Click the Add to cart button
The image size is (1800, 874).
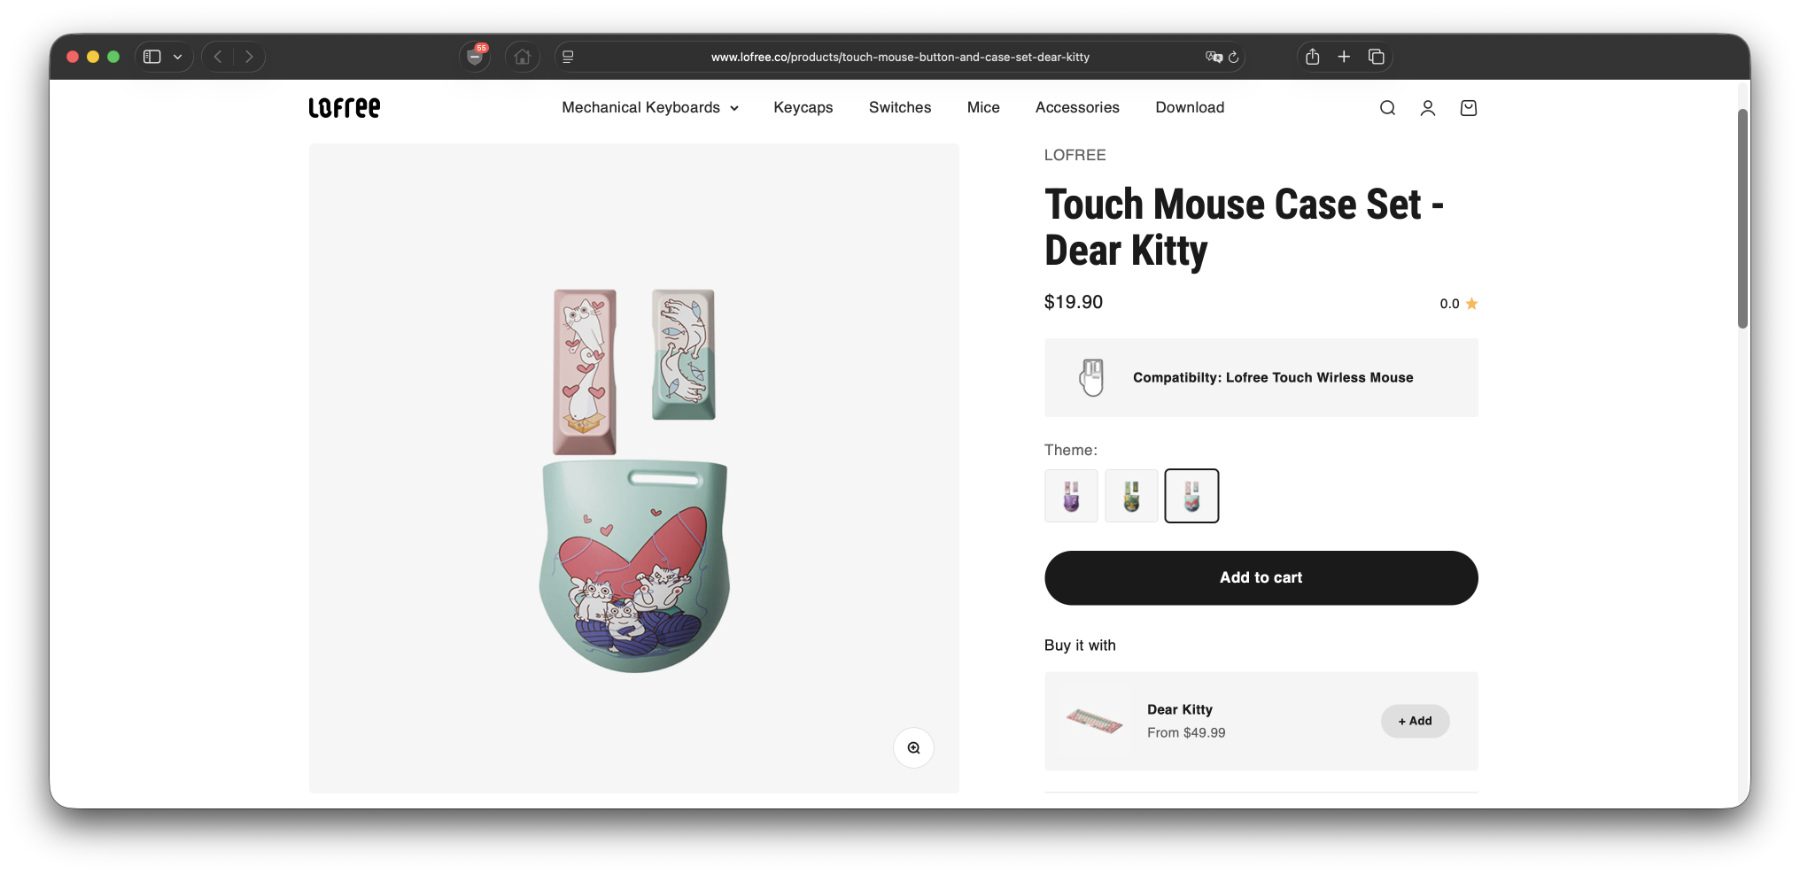[1260, 578]
